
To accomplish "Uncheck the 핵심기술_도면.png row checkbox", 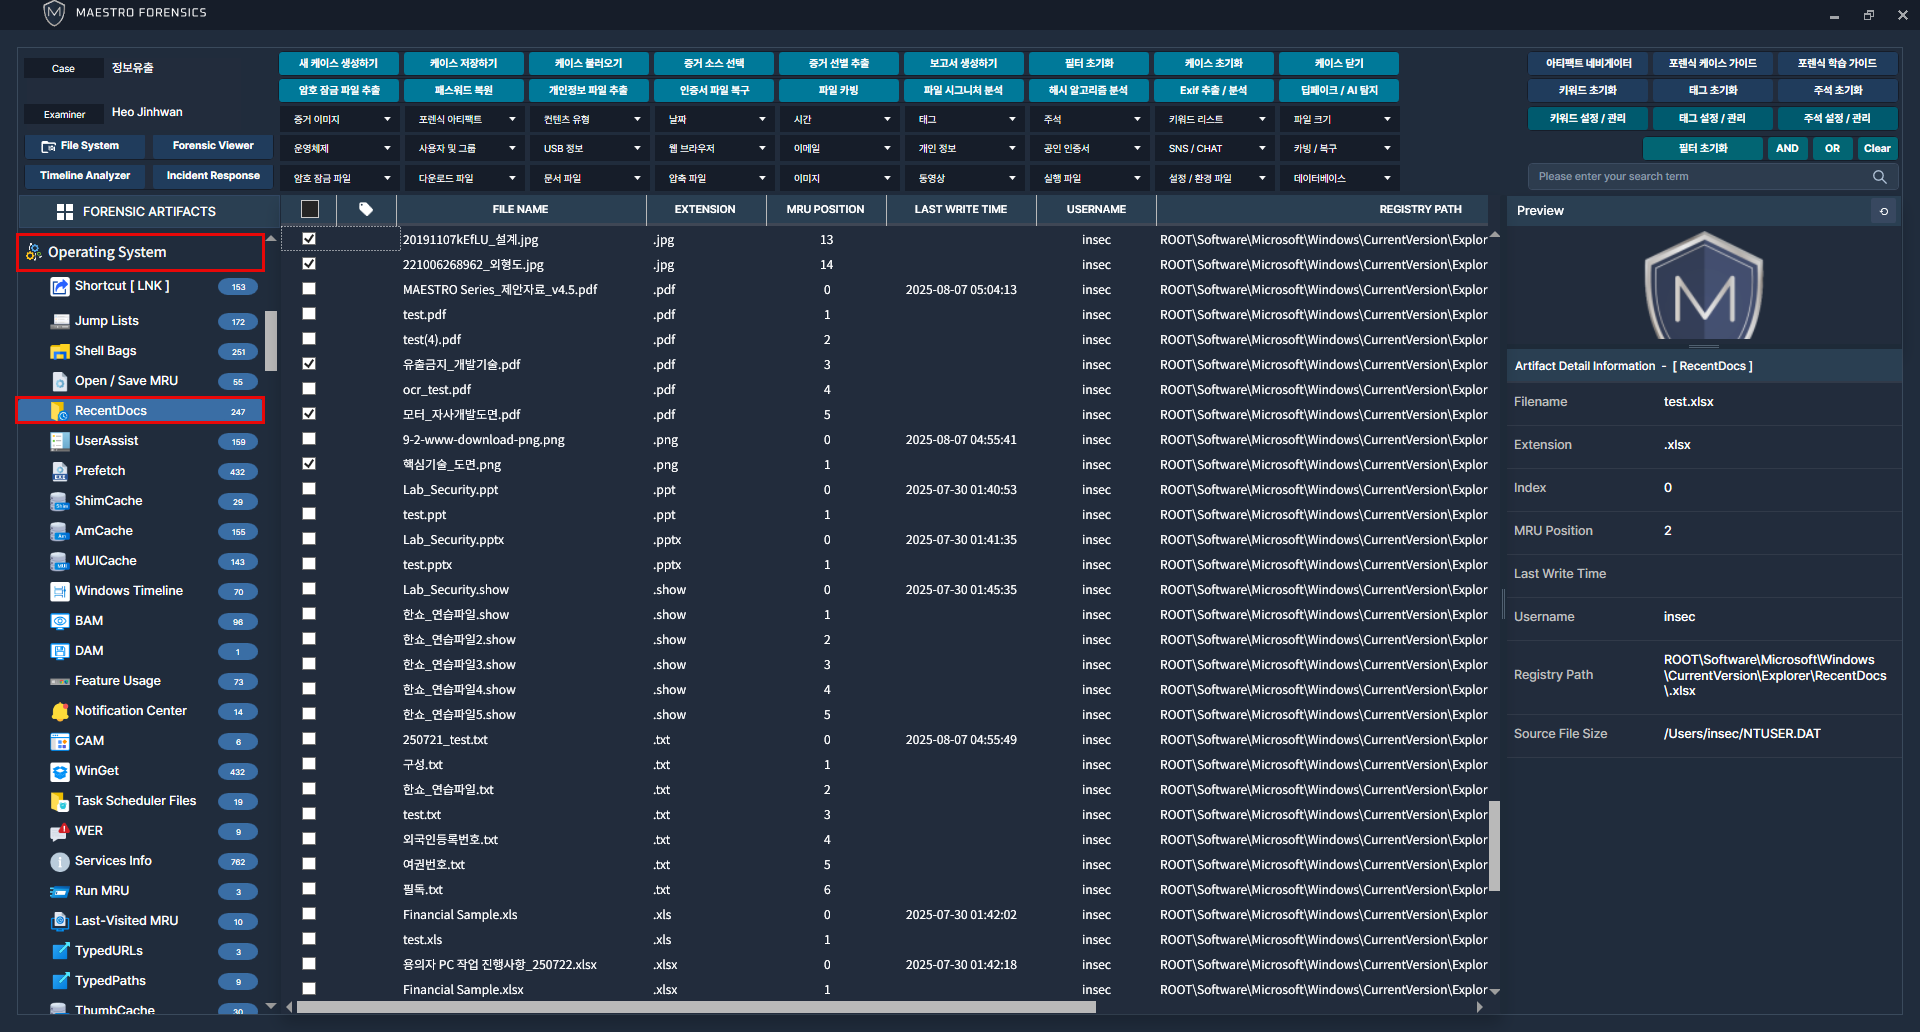I will click(x=309, y=464).
